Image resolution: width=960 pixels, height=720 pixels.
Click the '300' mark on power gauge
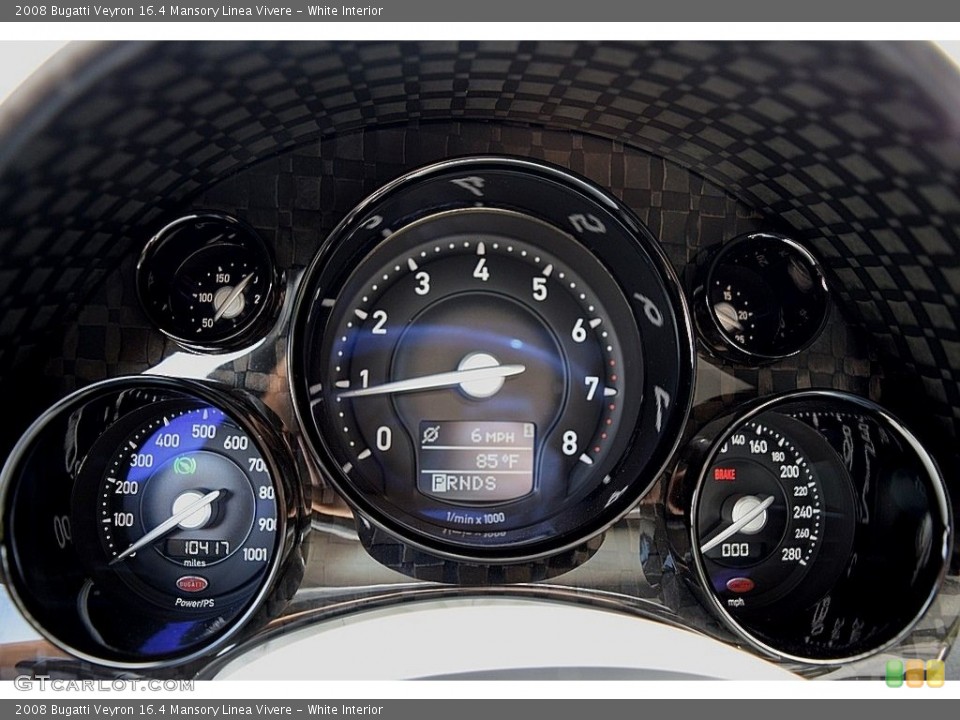coord(141,460)
